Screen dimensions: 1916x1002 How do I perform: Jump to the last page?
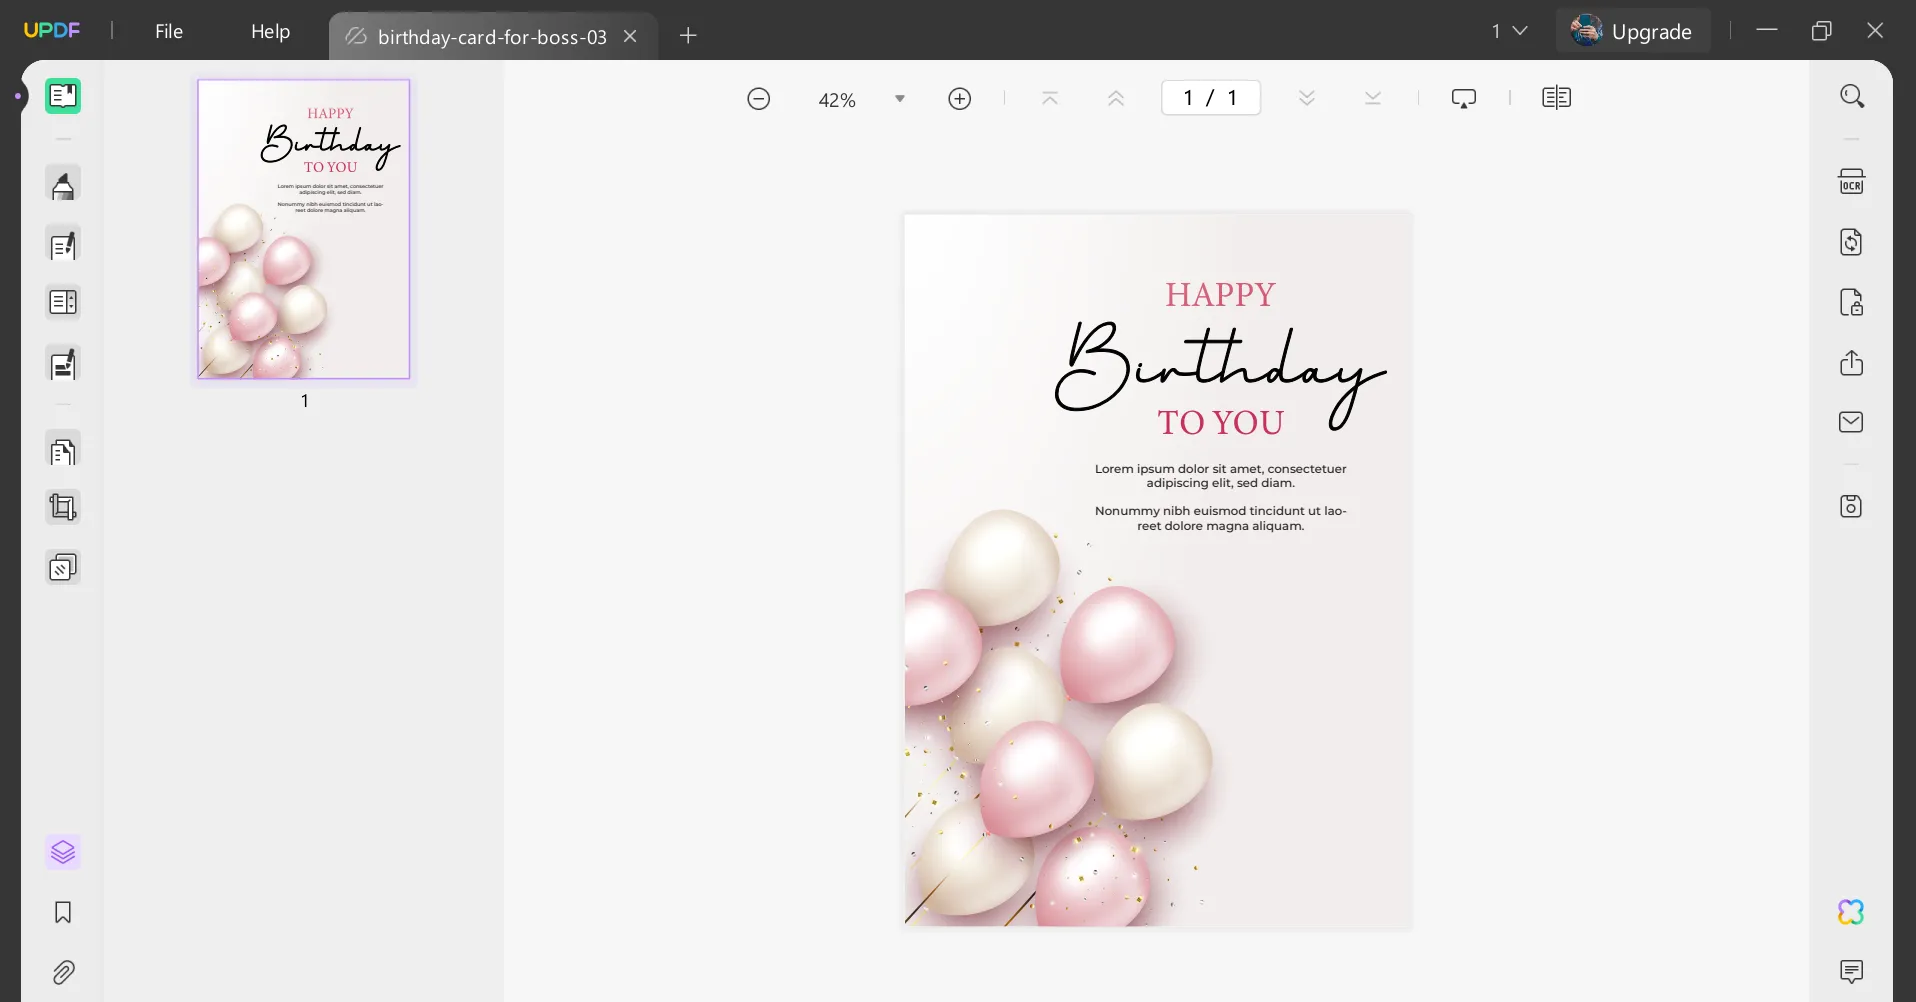click(1373, 98)
